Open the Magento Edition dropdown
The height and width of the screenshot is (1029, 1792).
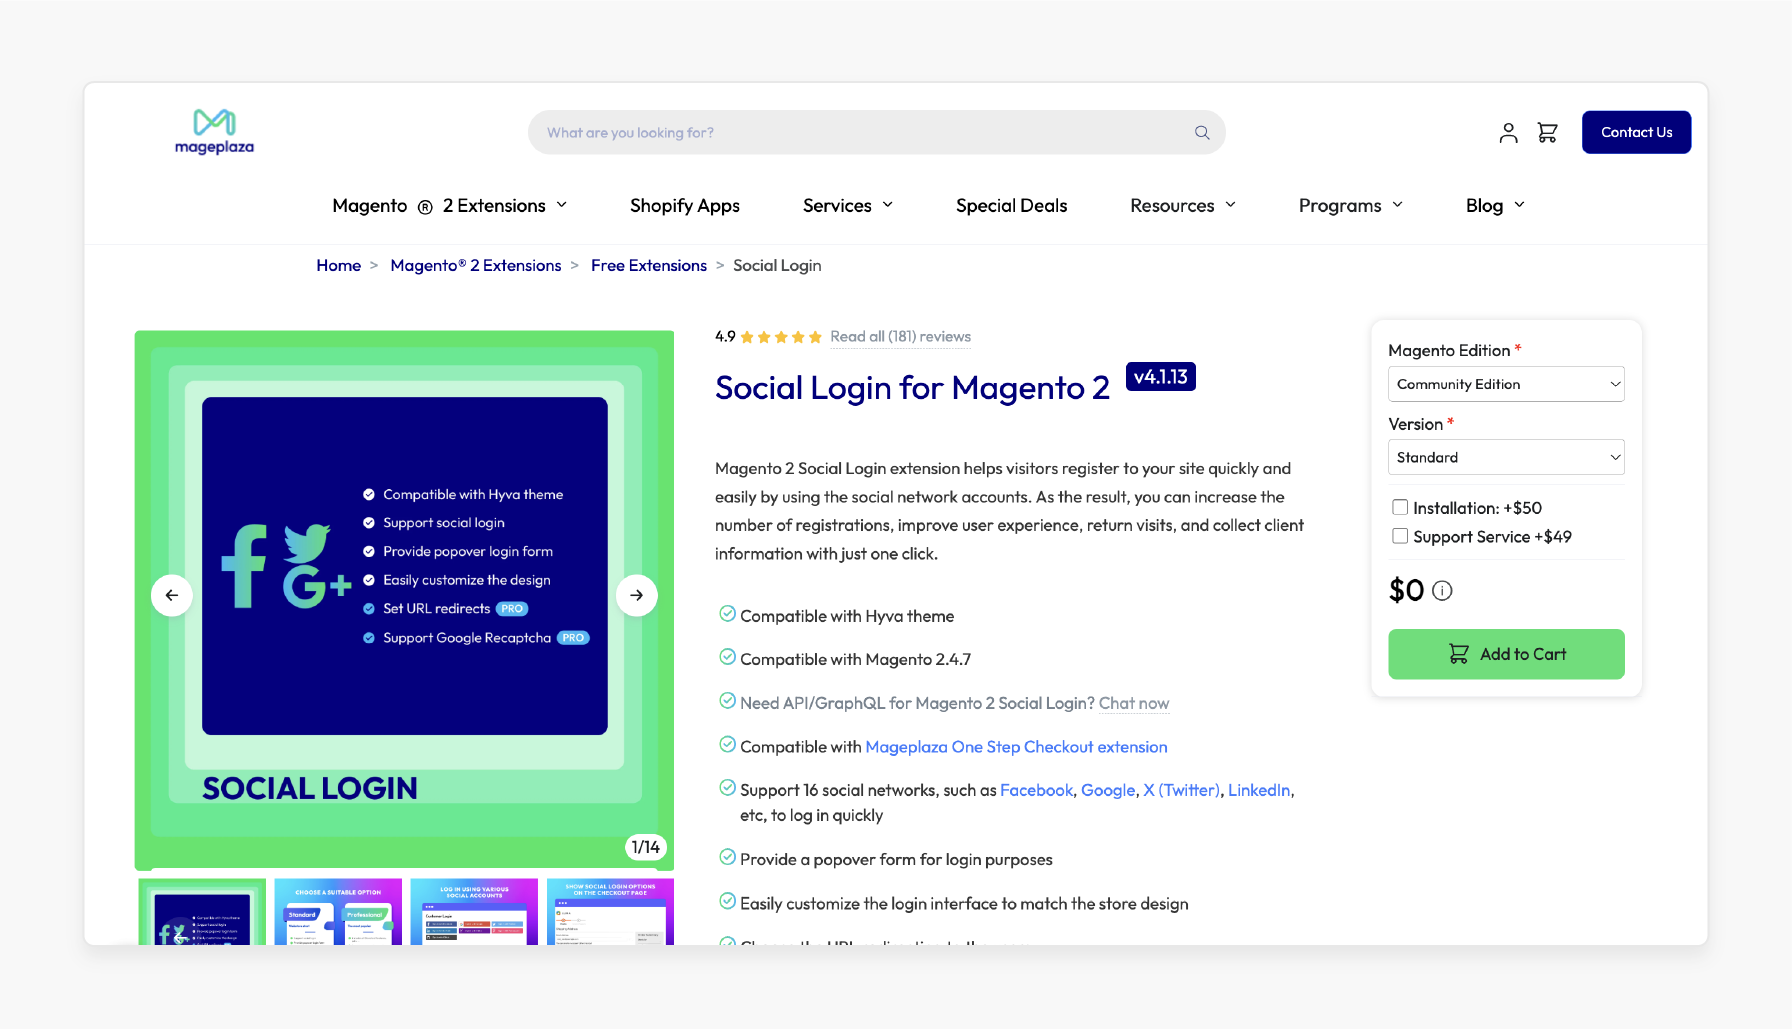click(1506, 384)
